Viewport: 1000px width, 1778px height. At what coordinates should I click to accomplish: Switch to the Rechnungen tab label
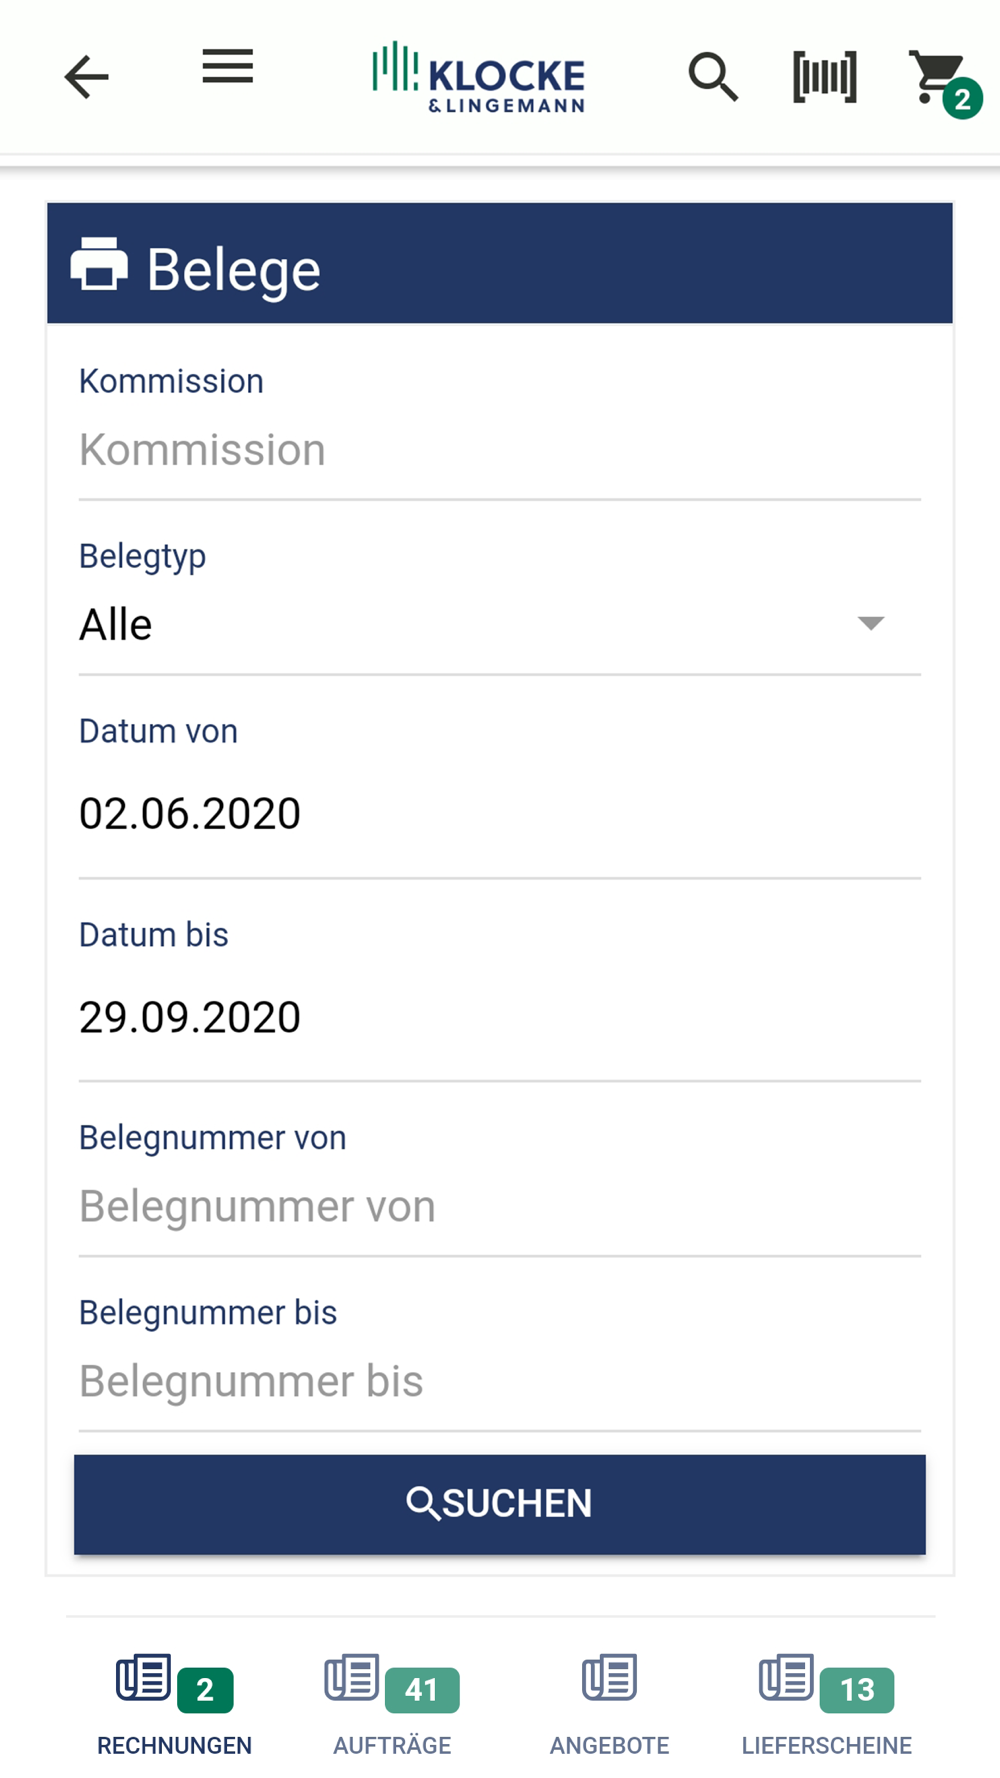pyautogui.click(x=174, y=1746)
